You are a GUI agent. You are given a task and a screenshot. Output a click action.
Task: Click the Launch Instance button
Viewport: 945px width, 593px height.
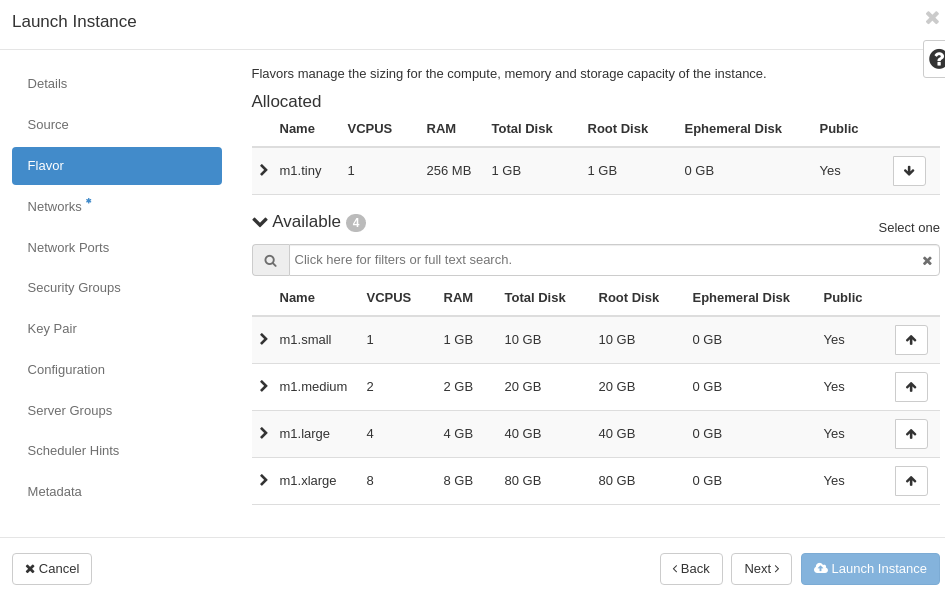(870, 569)
